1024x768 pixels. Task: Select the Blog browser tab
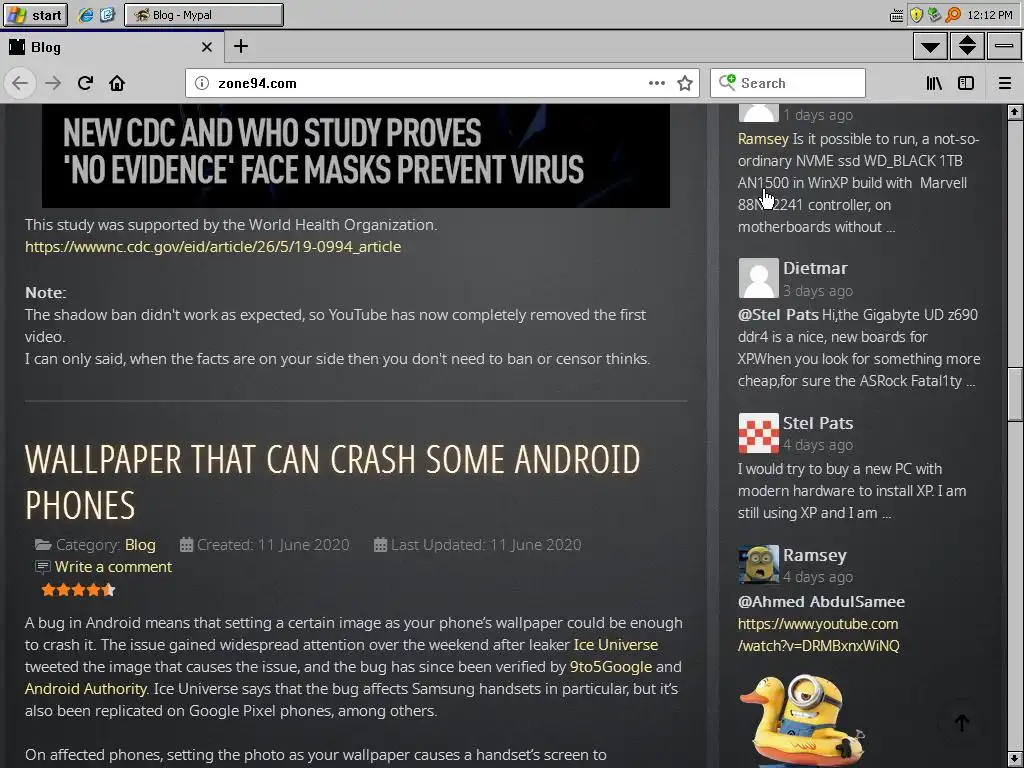tap(112, 47)
